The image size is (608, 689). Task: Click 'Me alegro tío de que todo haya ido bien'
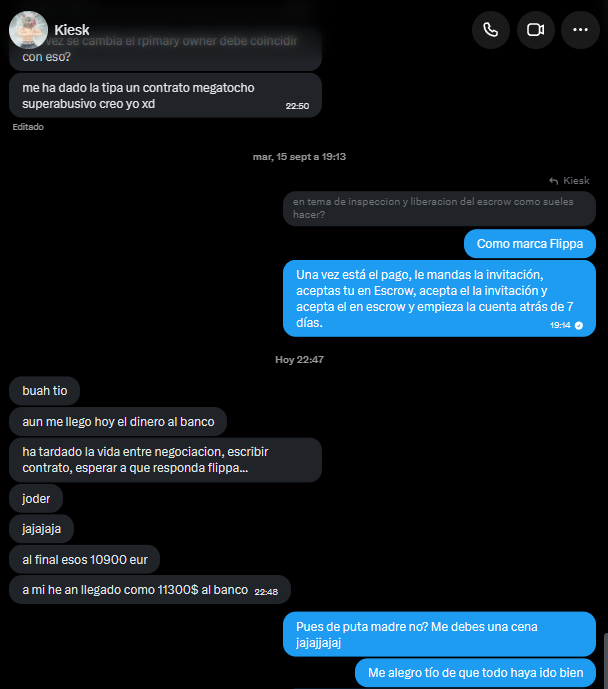point(475,673)
